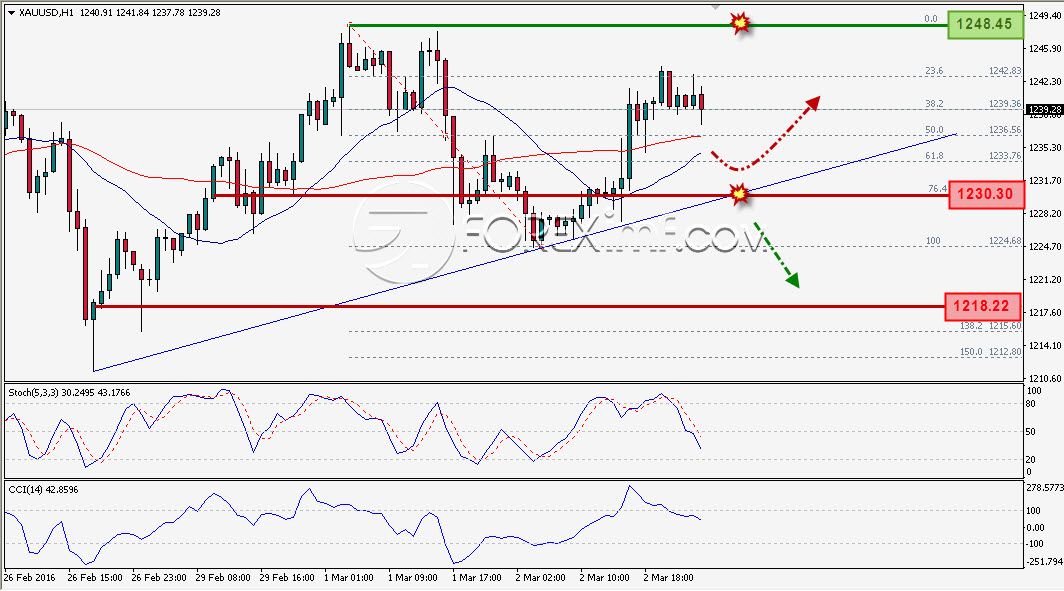Open the chart menu triangle beside XAUUSD,H1
This screenshot has height=591, width=1064.
pos(12,12)
